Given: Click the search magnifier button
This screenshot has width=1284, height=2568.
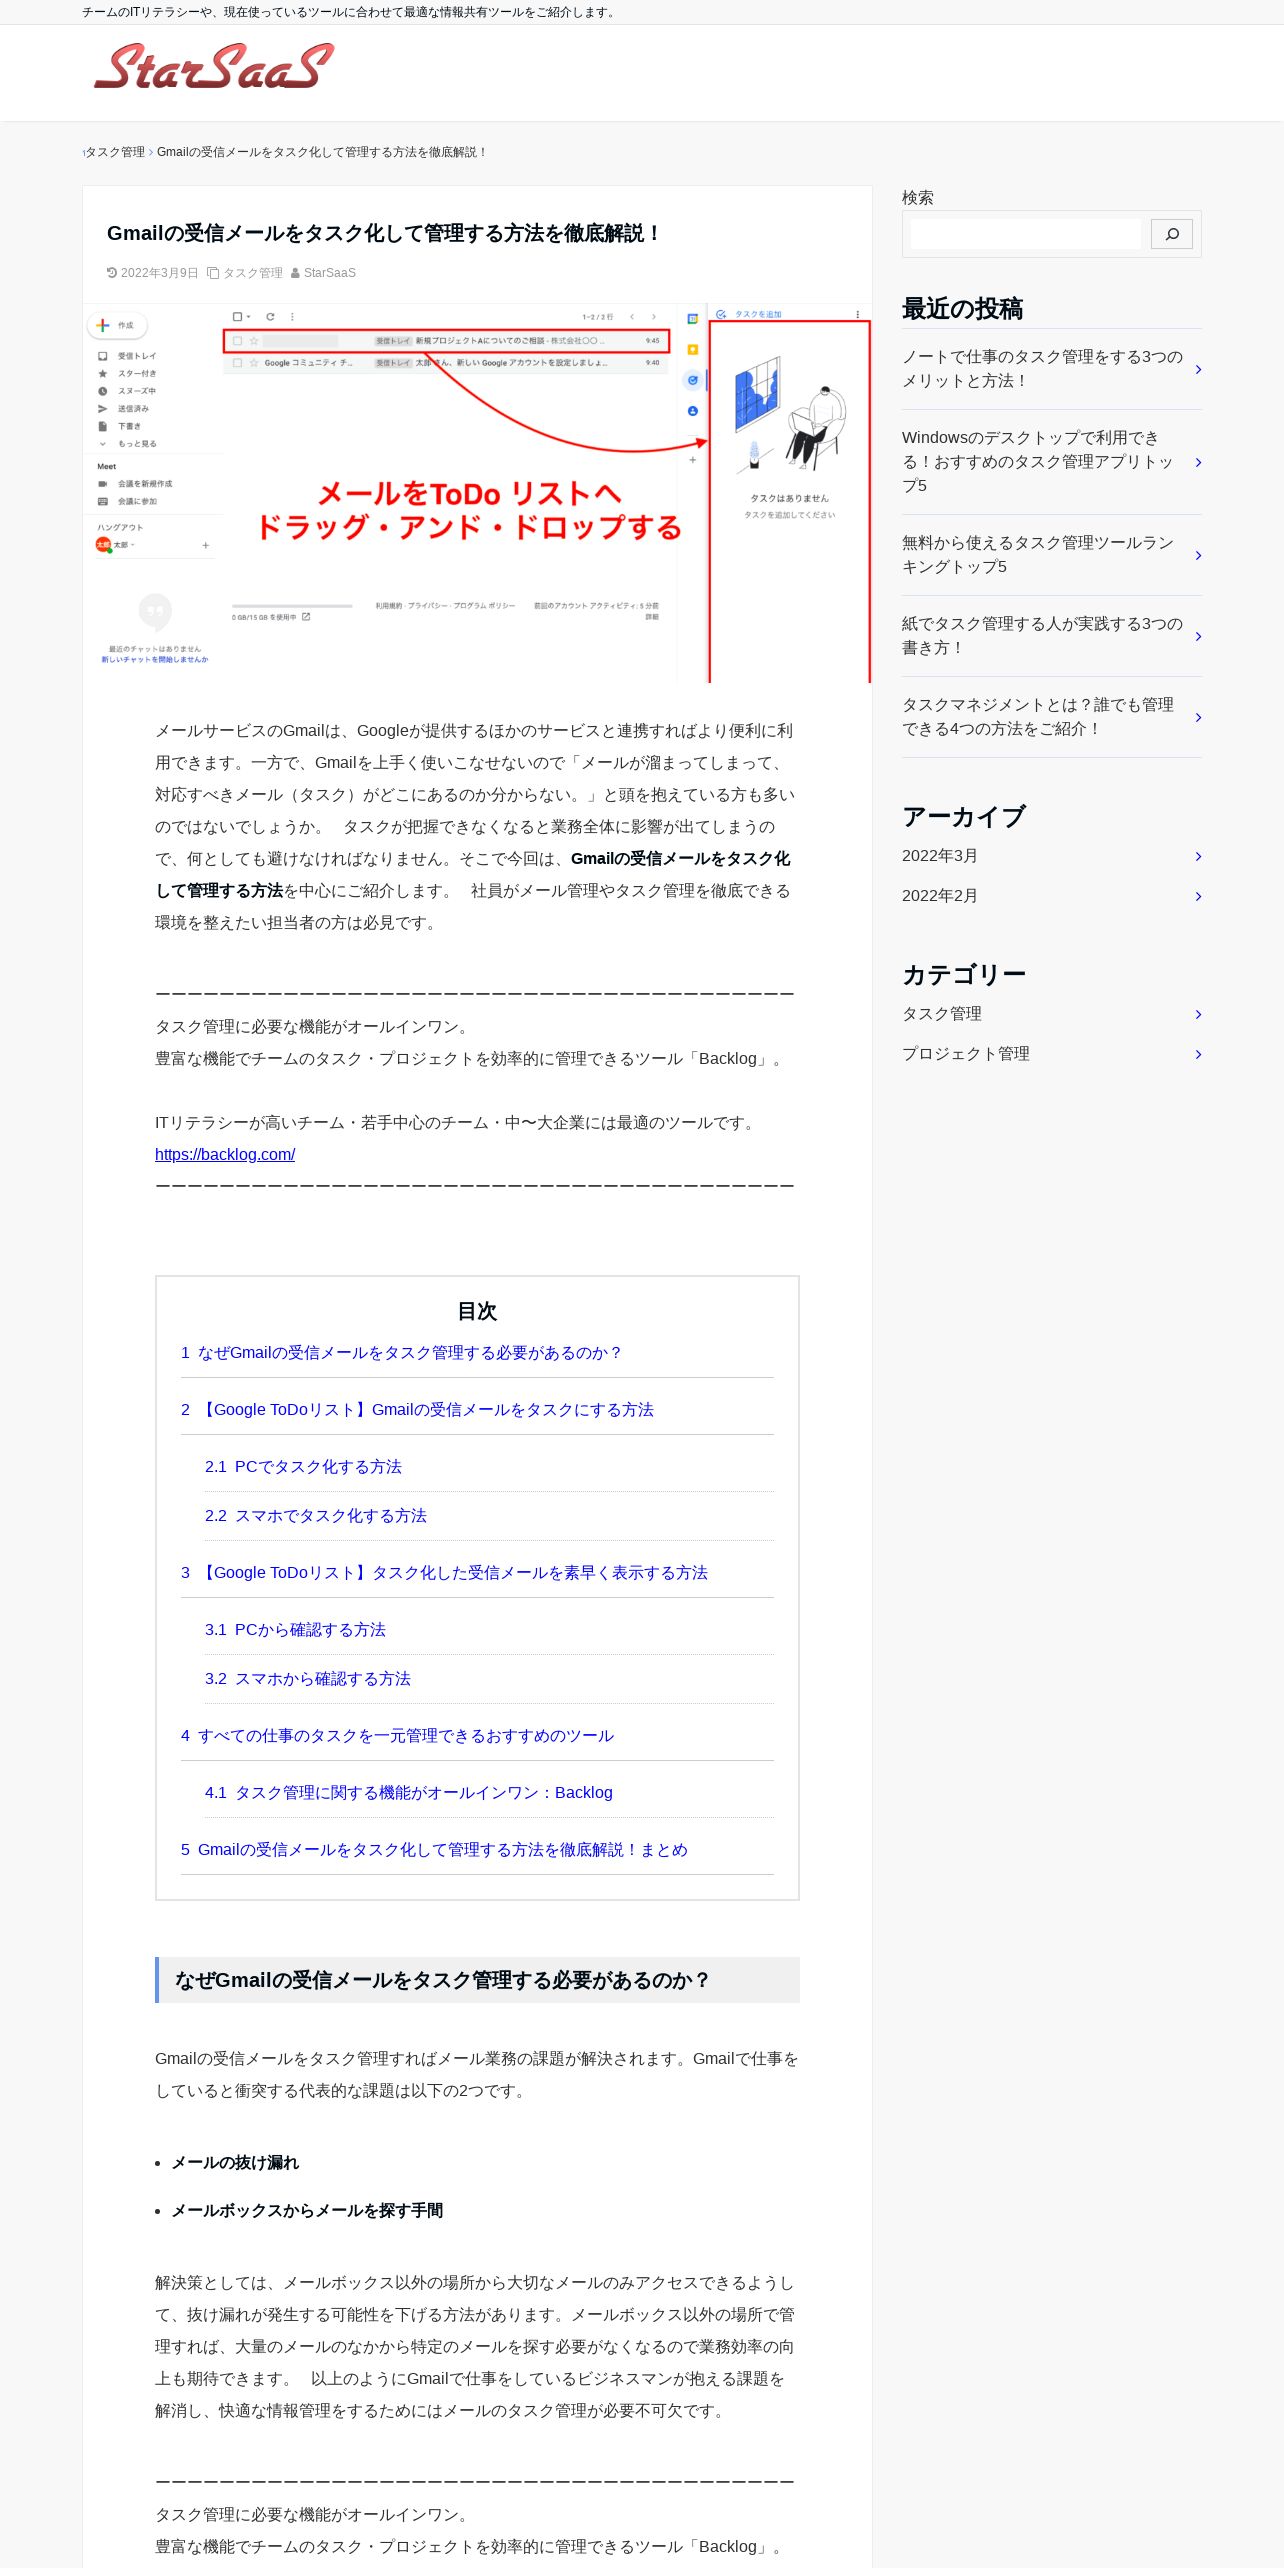Looking at the screenshot, I should 1171,234.
